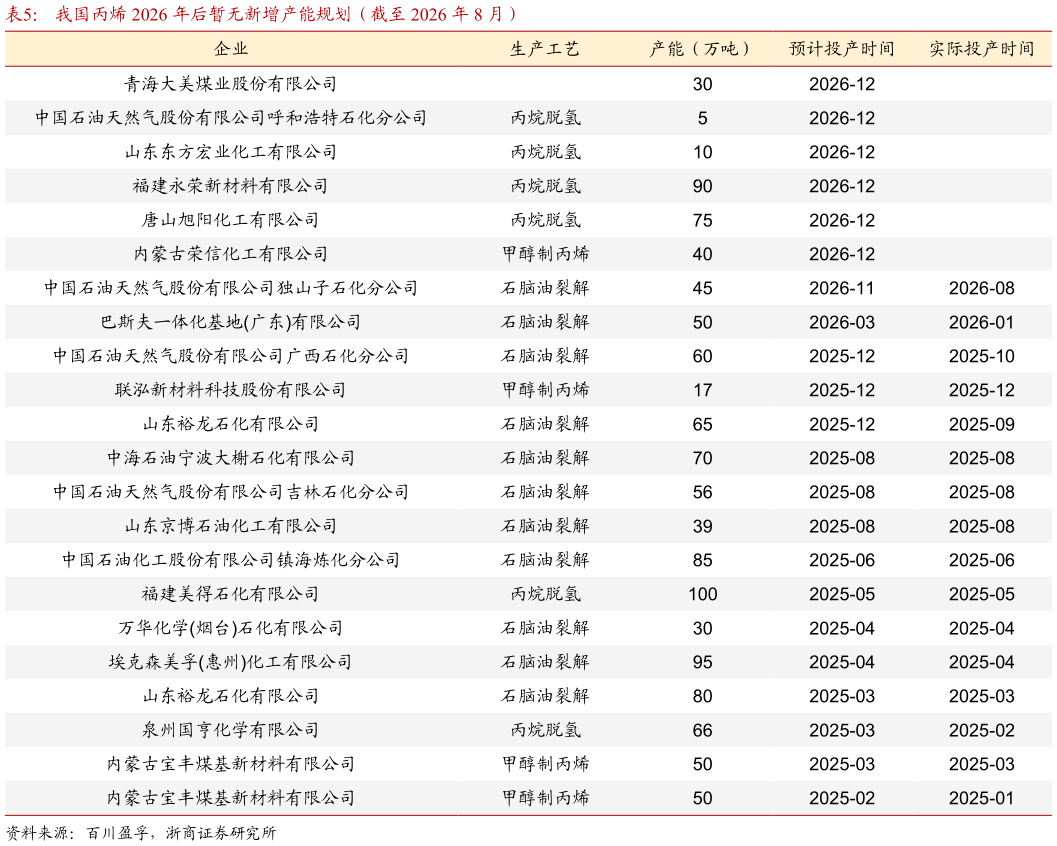Select the '中国石油天然气股份有限公司广西石化分公司' cell
Viewport: 1057px width, 846px height.
[x=231, y=356]
